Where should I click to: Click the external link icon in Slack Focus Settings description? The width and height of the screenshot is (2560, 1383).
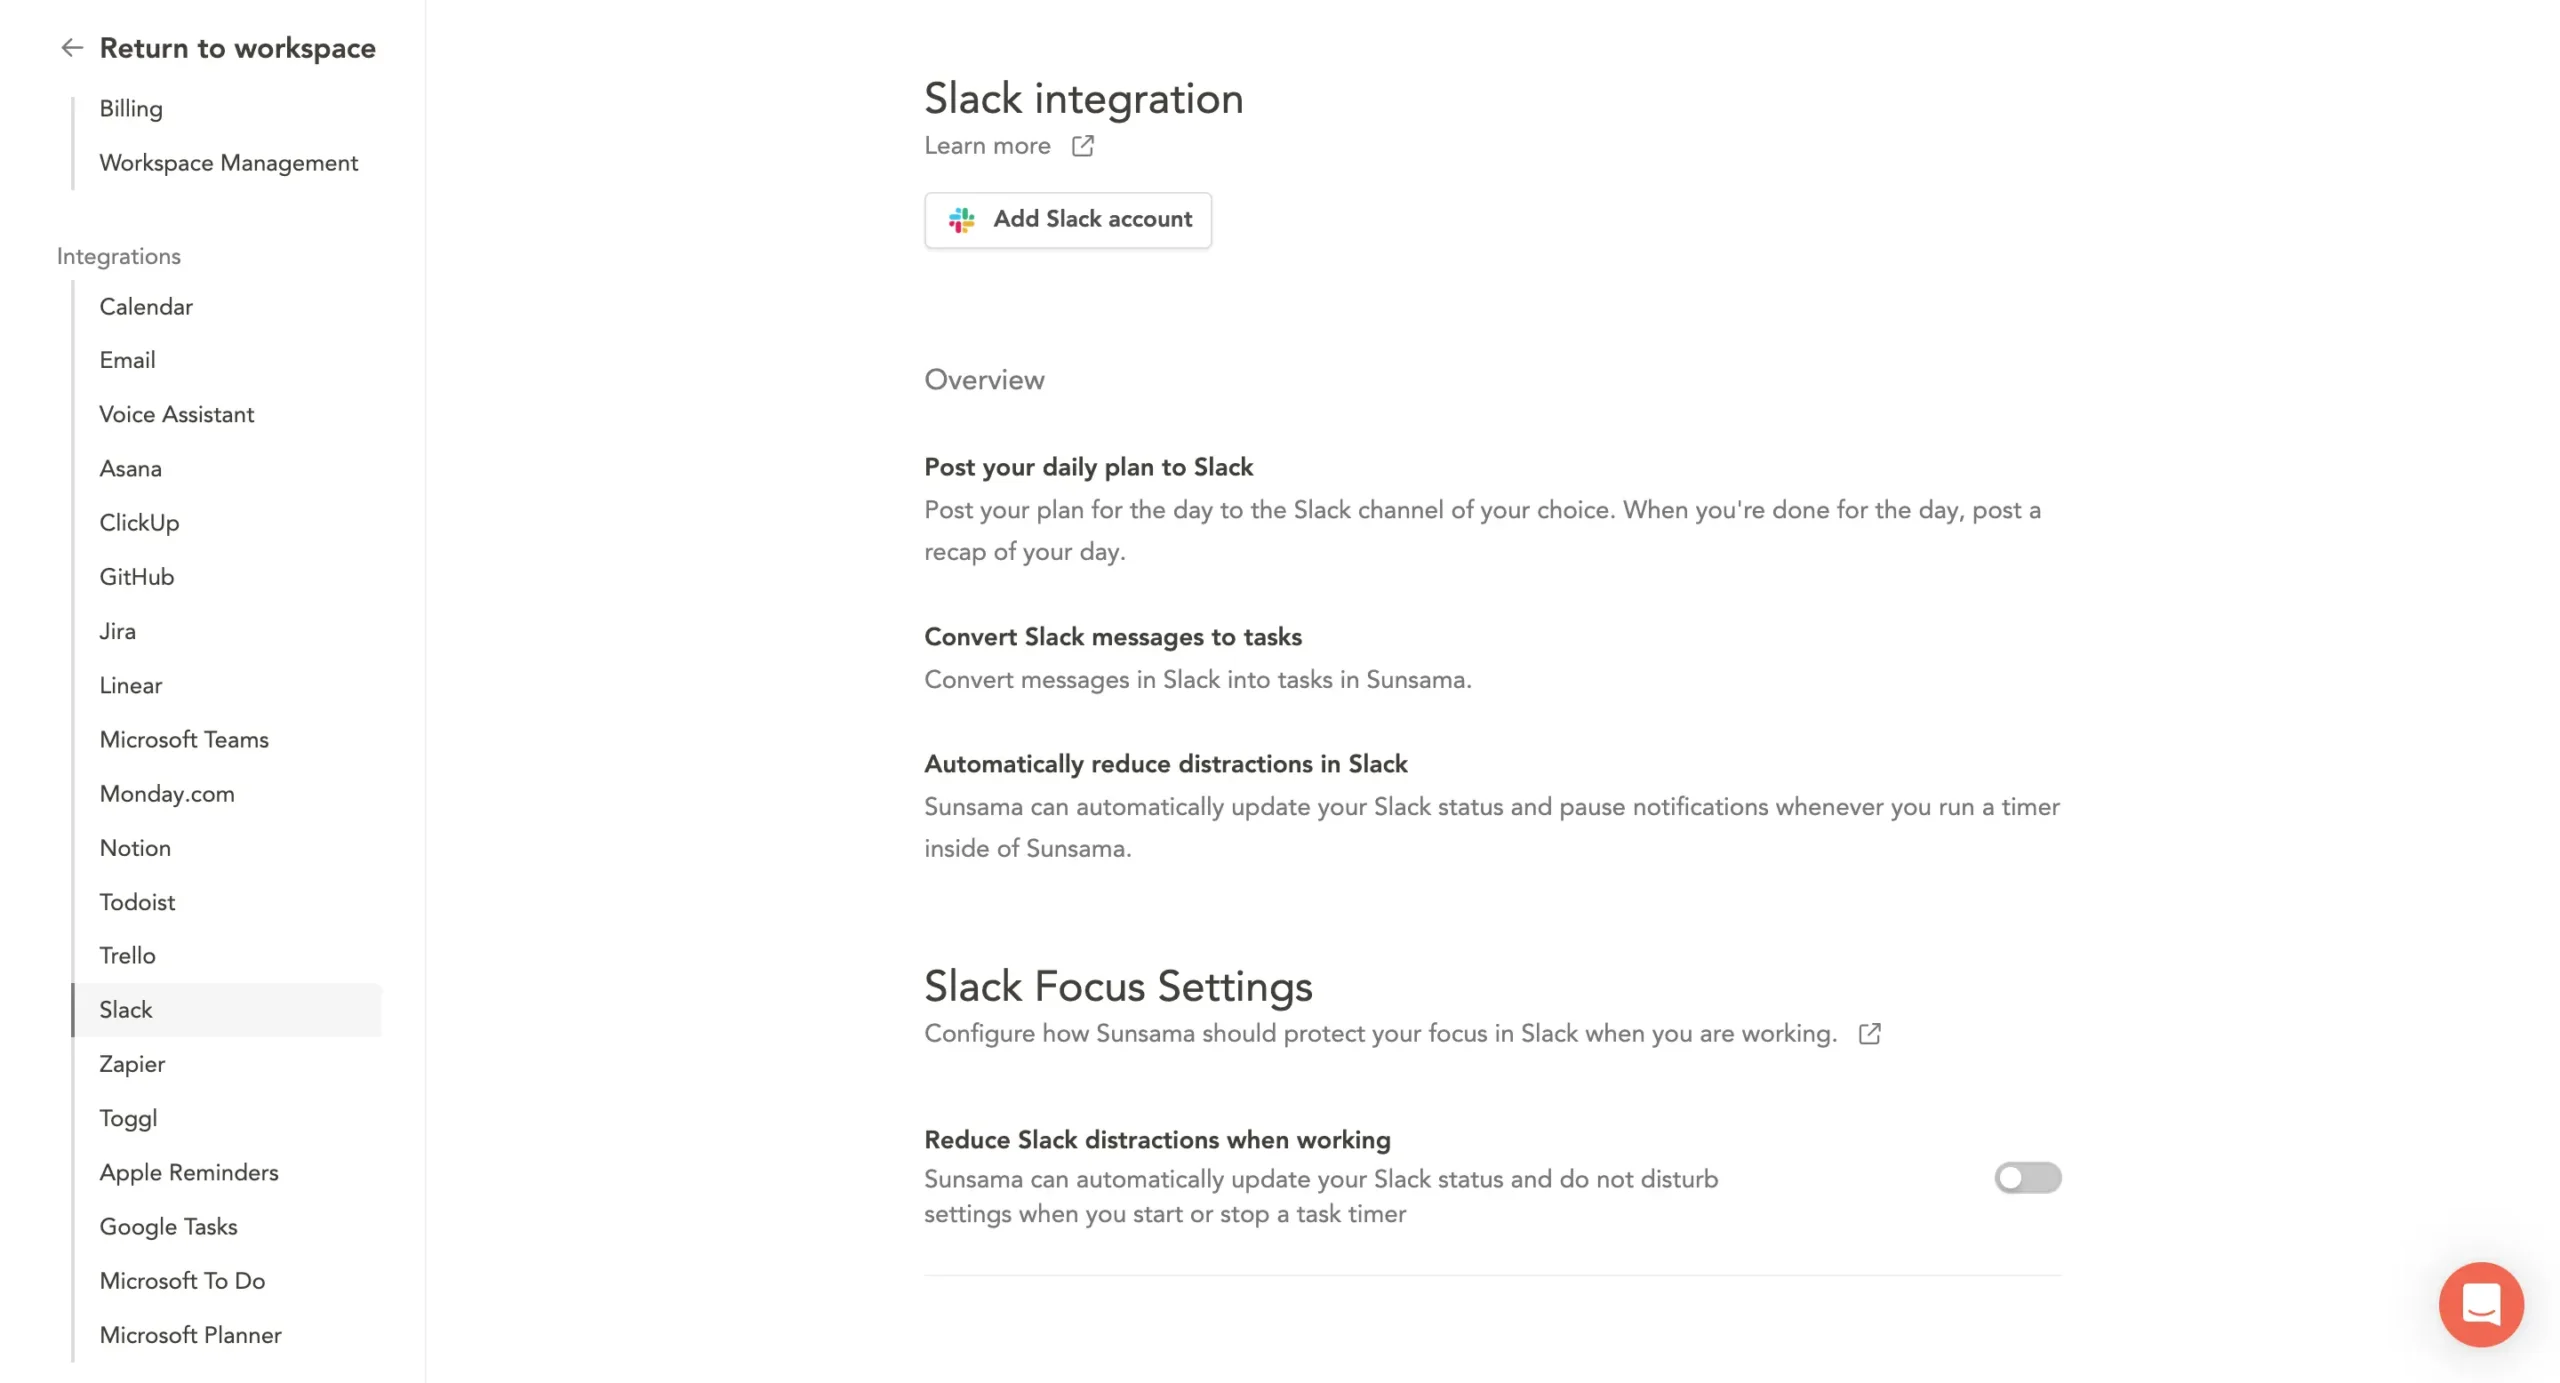pyautogui.click(x=1869, y=1033)
